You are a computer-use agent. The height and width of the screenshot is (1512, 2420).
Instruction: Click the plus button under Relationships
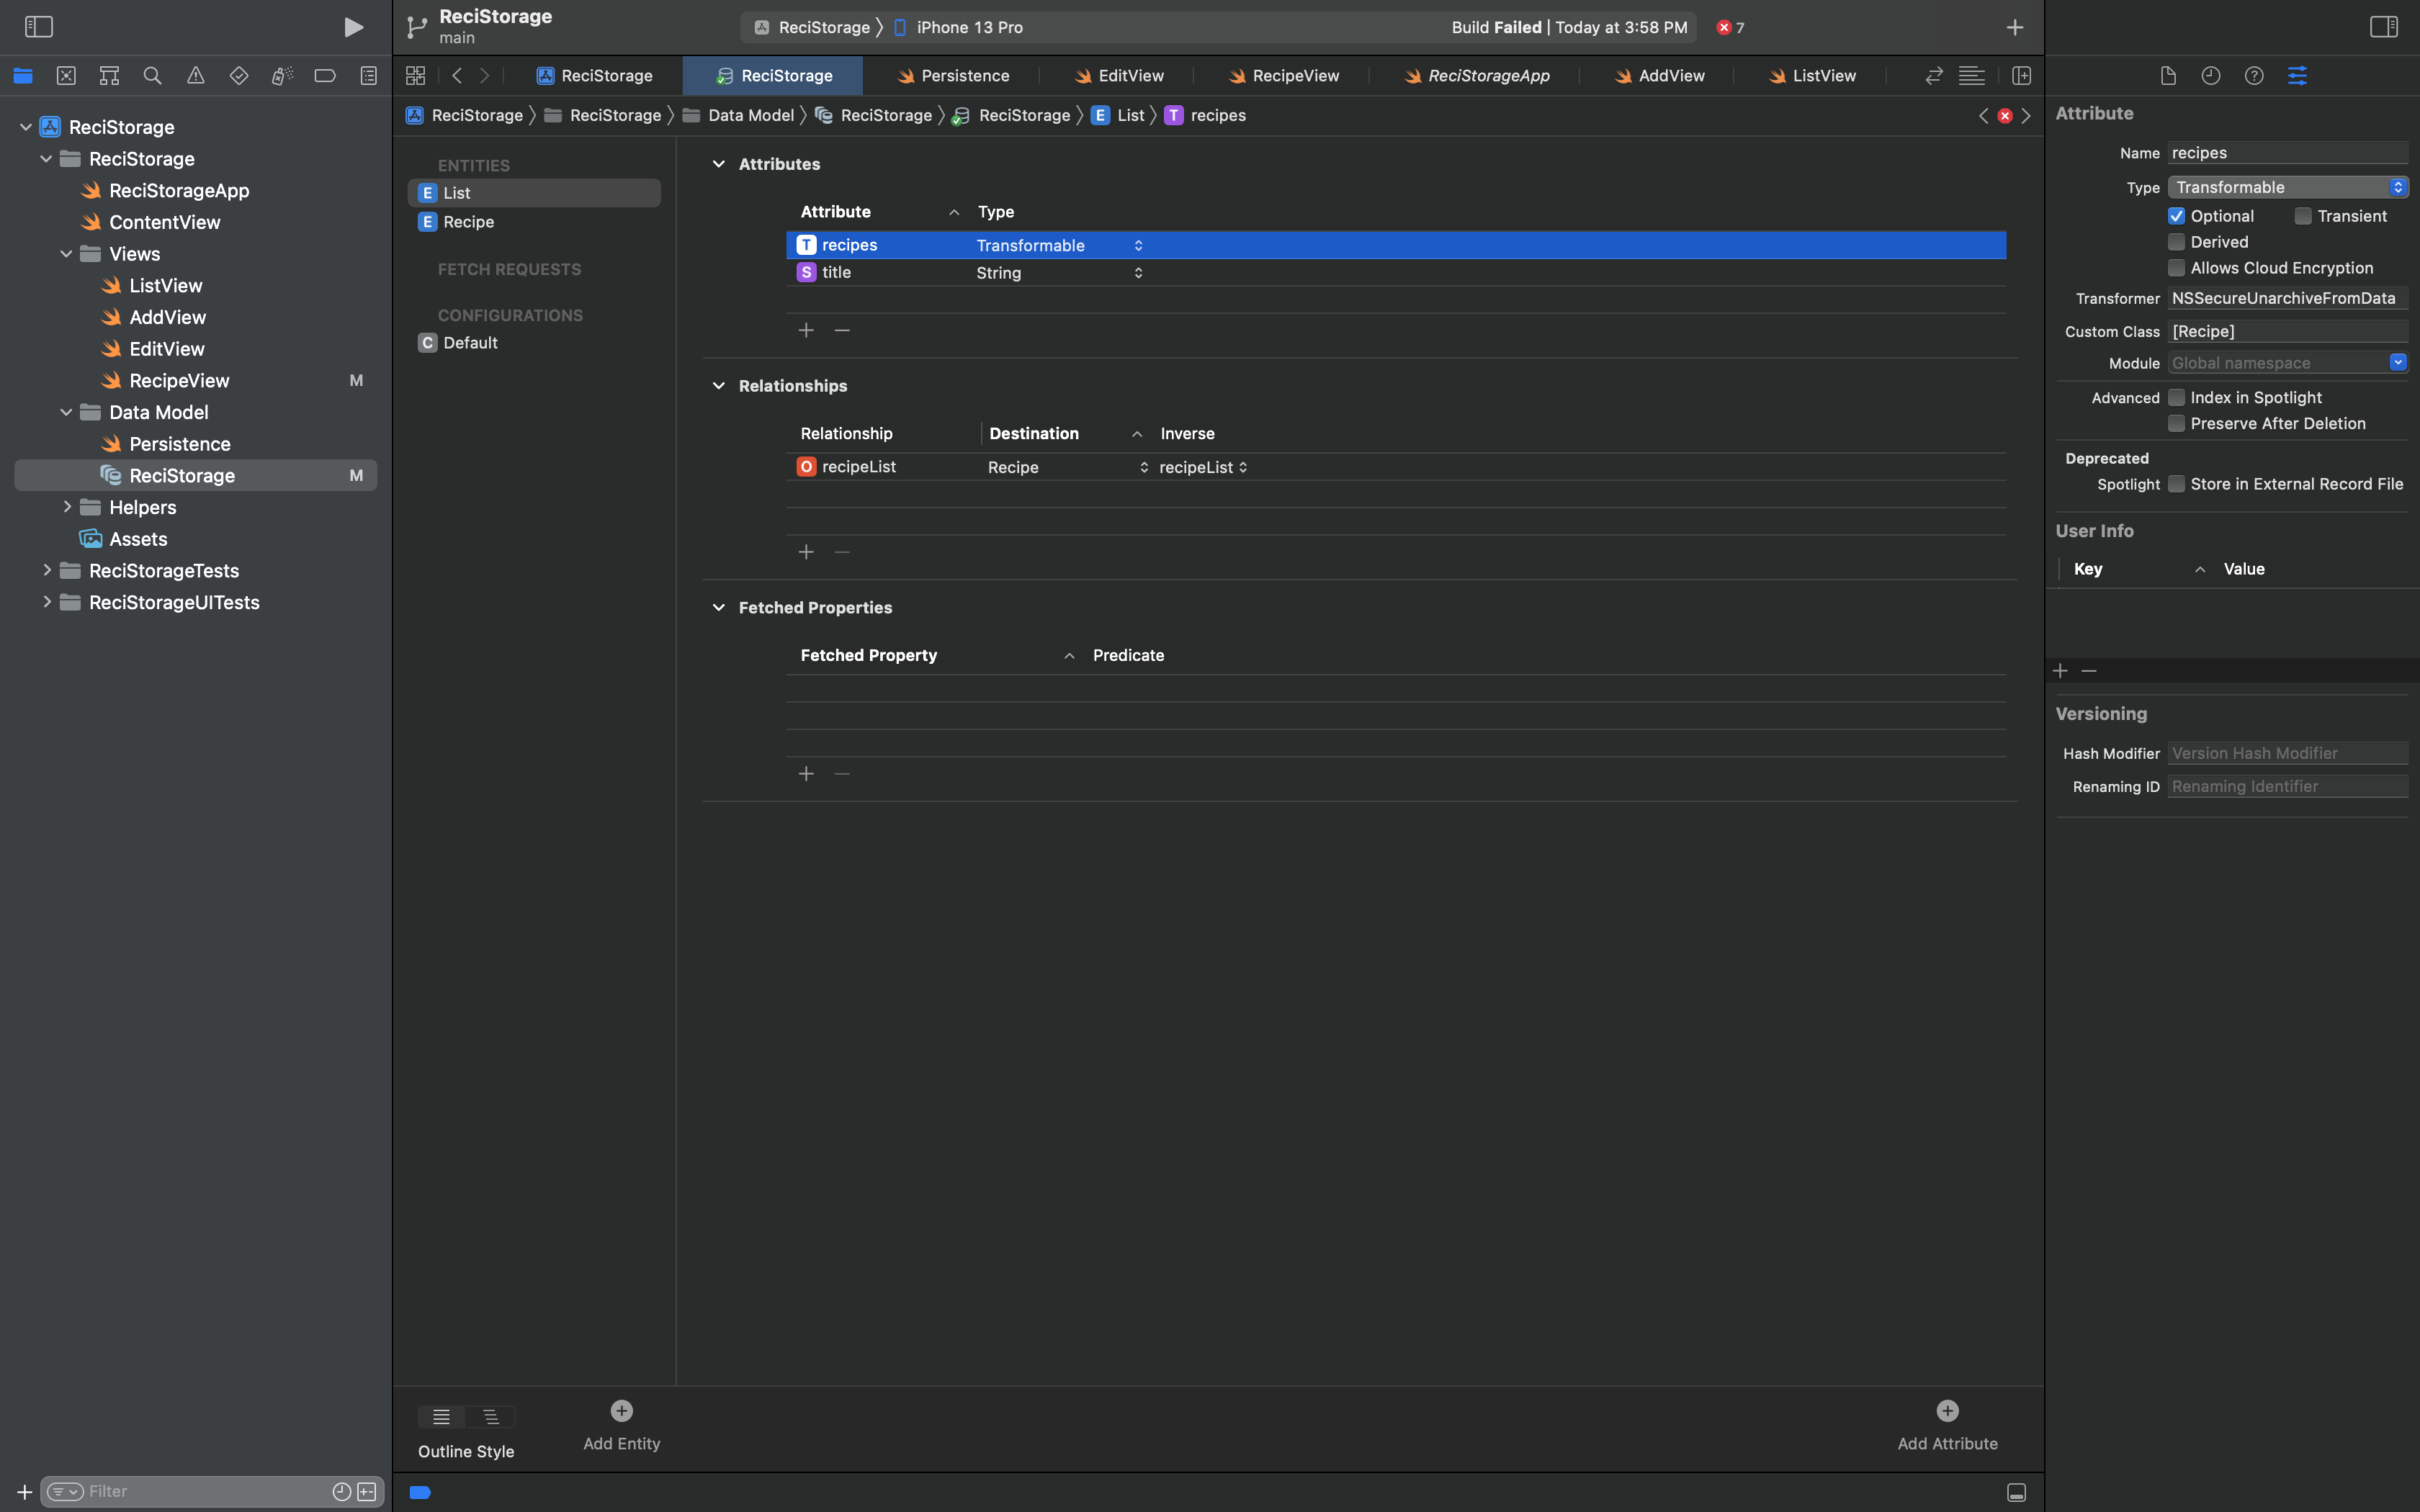[x=805, y=552]
